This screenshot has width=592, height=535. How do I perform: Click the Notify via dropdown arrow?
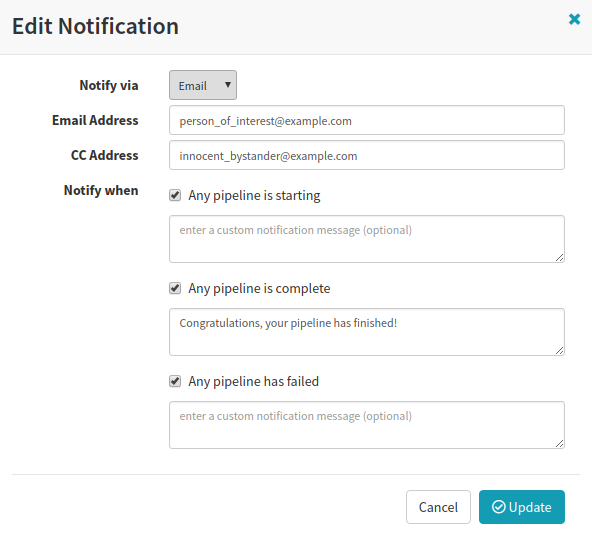(228, 85)
